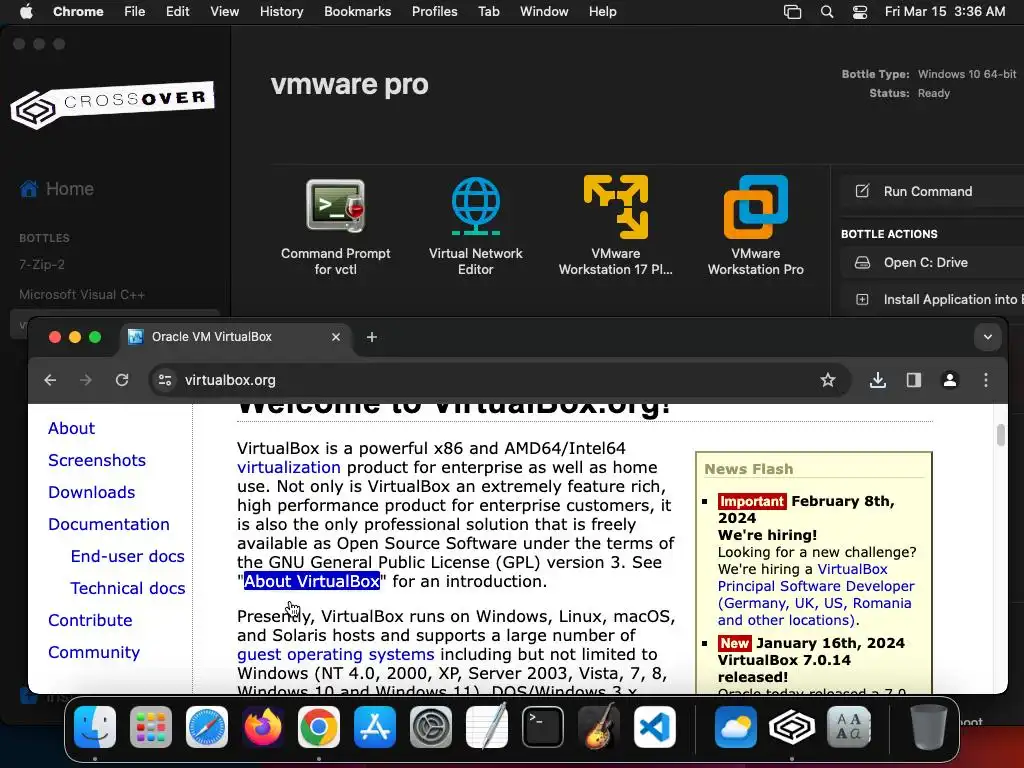Open App Store from the Dock
This screenshot has height=768, width=1024.
pyautogui.click(x=375, y=727)
